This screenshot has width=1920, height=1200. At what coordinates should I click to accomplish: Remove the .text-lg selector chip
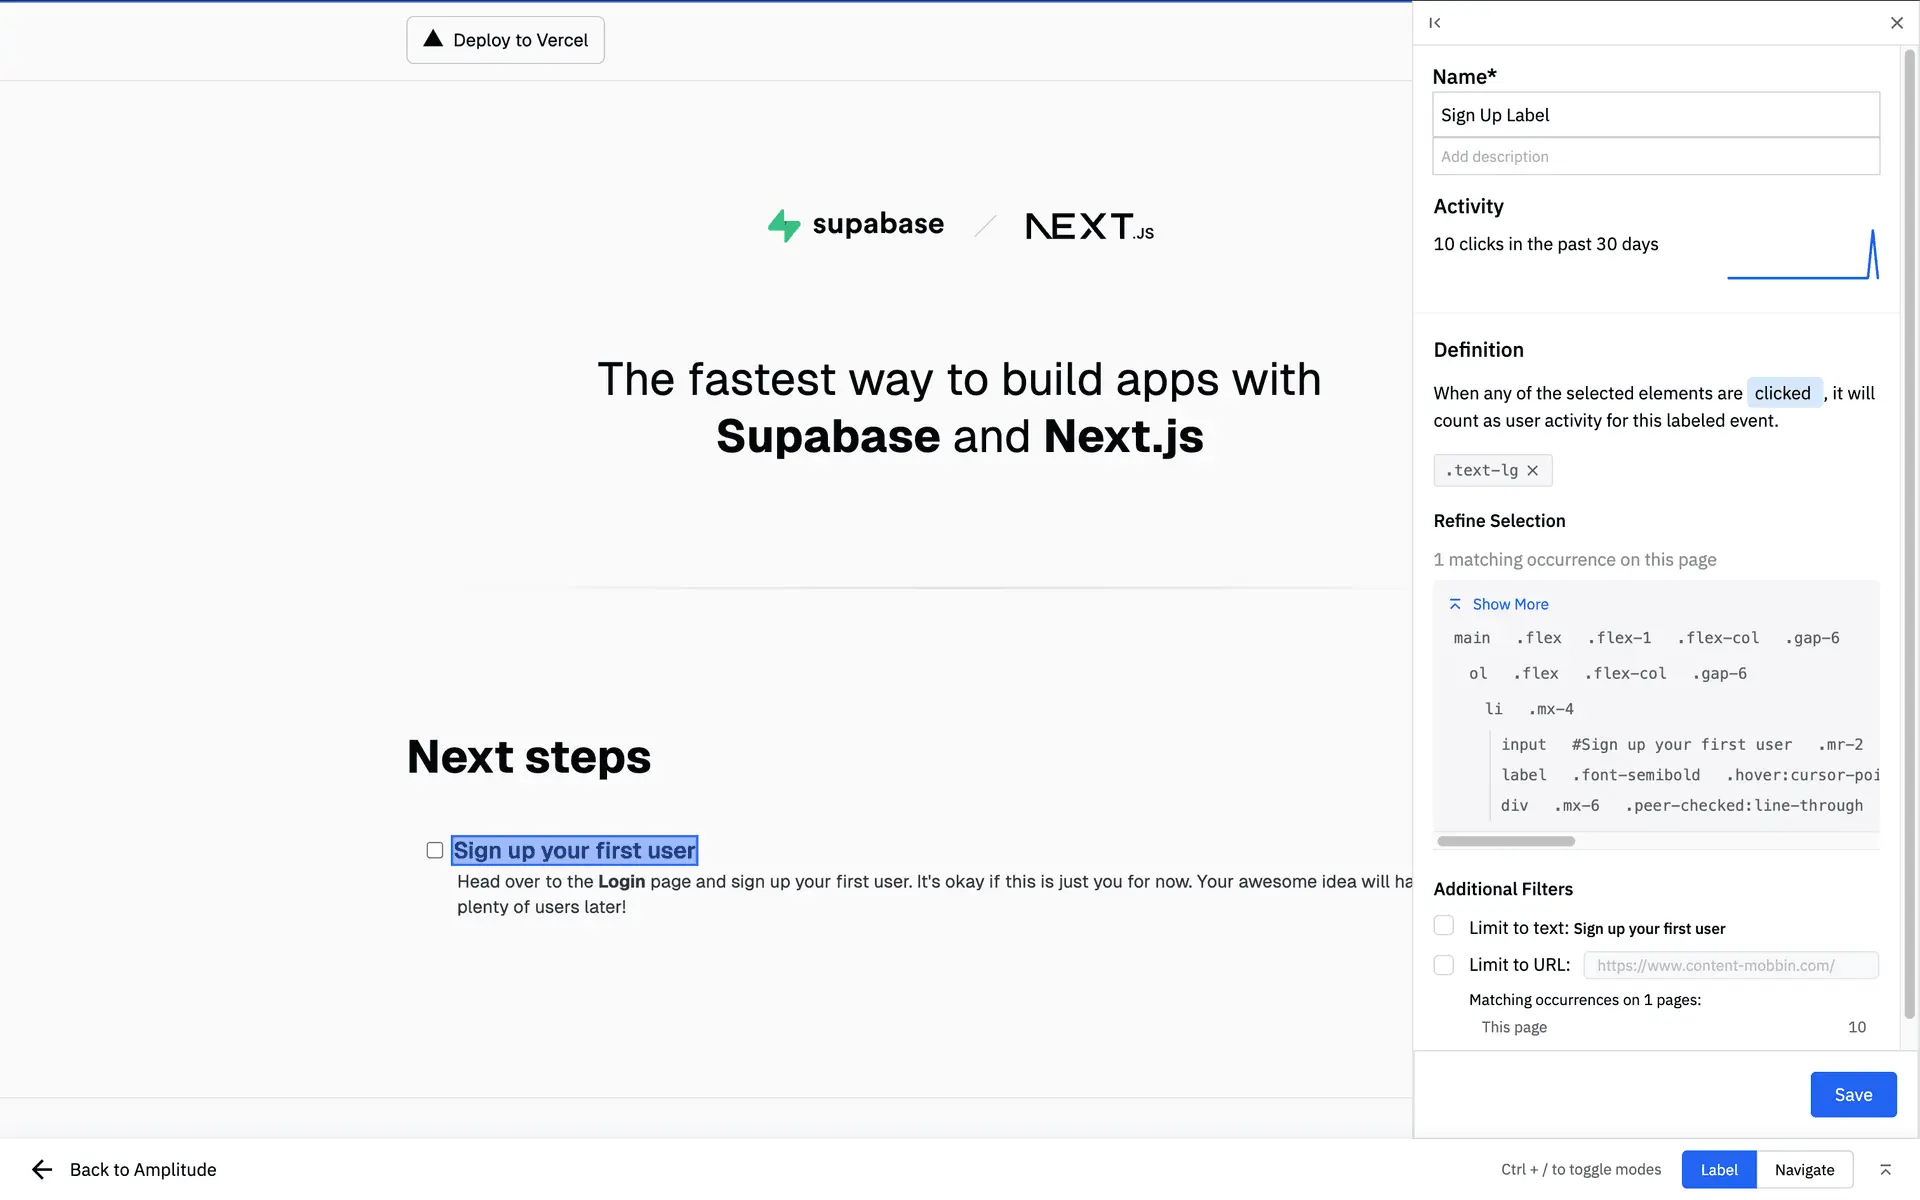(x=1532, y=470)
